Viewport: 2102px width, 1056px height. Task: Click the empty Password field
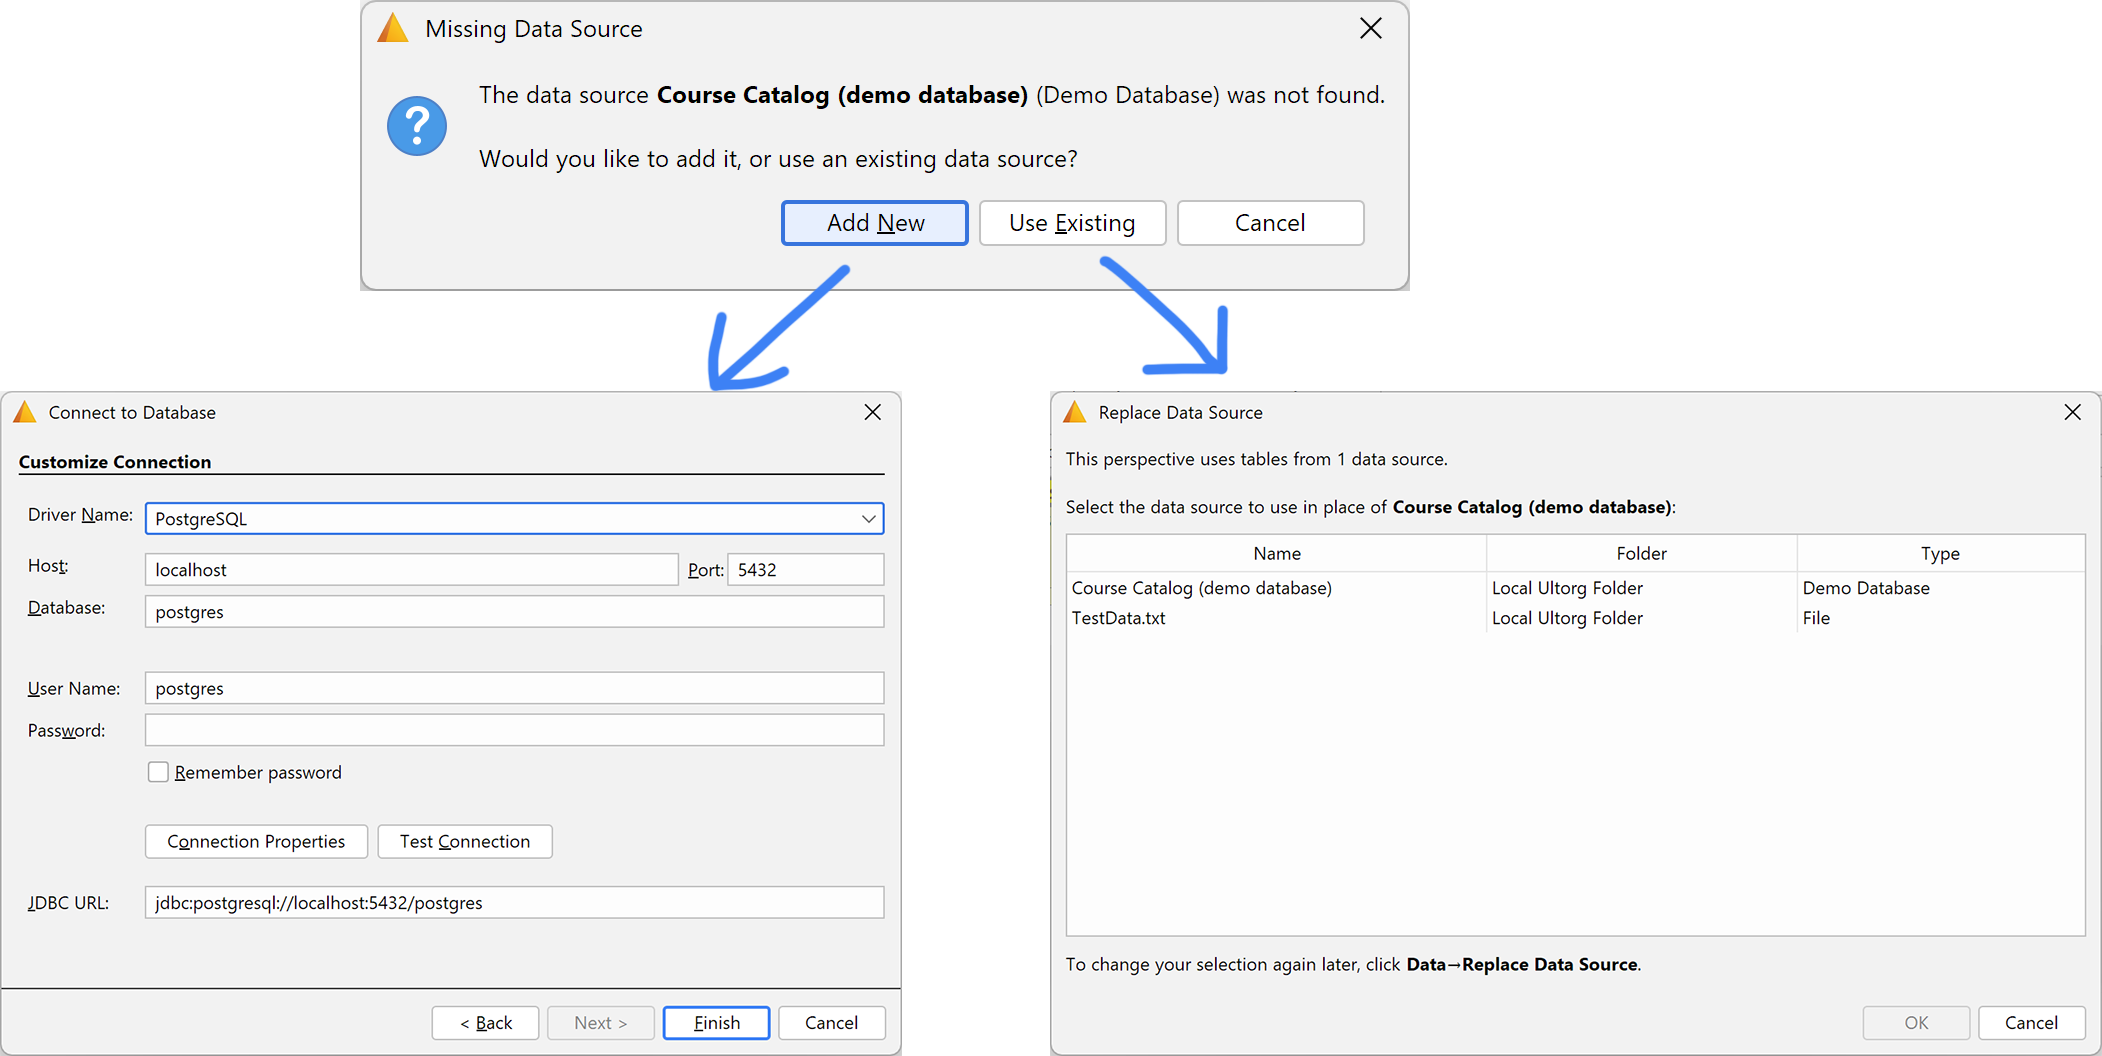(514, 730)
